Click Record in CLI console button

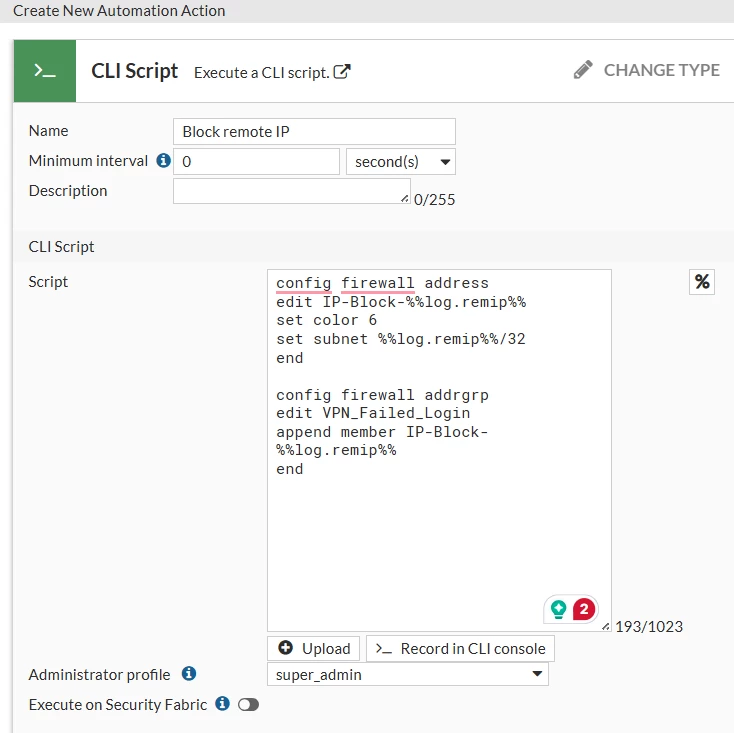[x=460, y=648]
